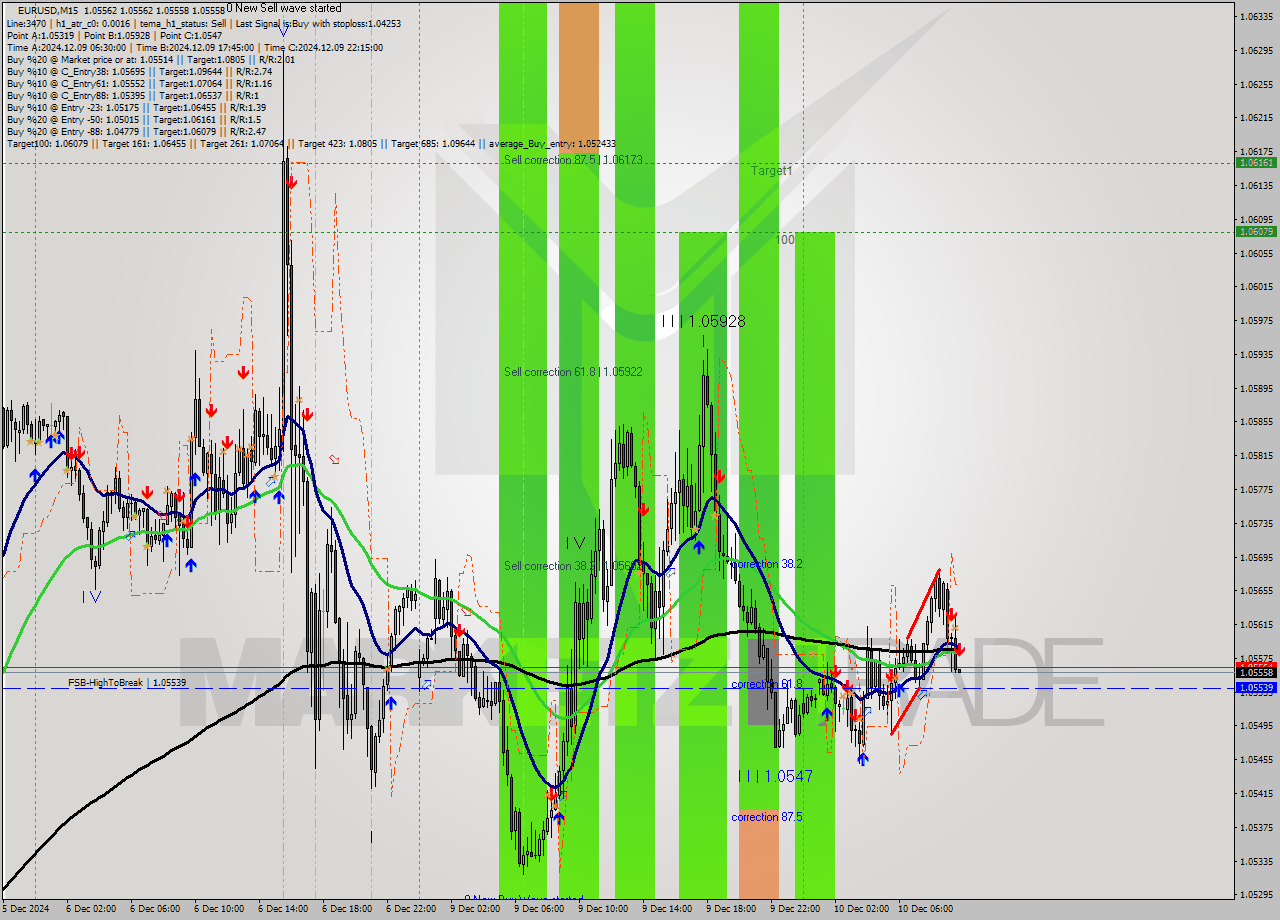Select the 100 retracement label

(786, 239)
